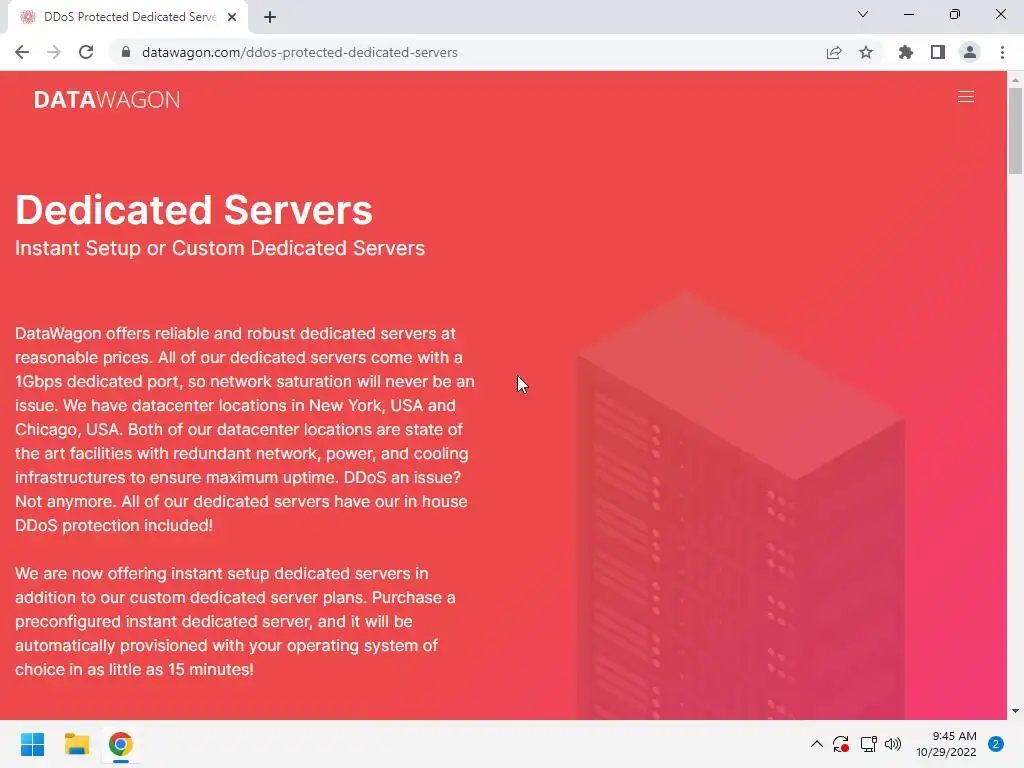Open the Extensions puzzle icon
The width and height of the screenshot is (1024, 768).
[906, 52]
